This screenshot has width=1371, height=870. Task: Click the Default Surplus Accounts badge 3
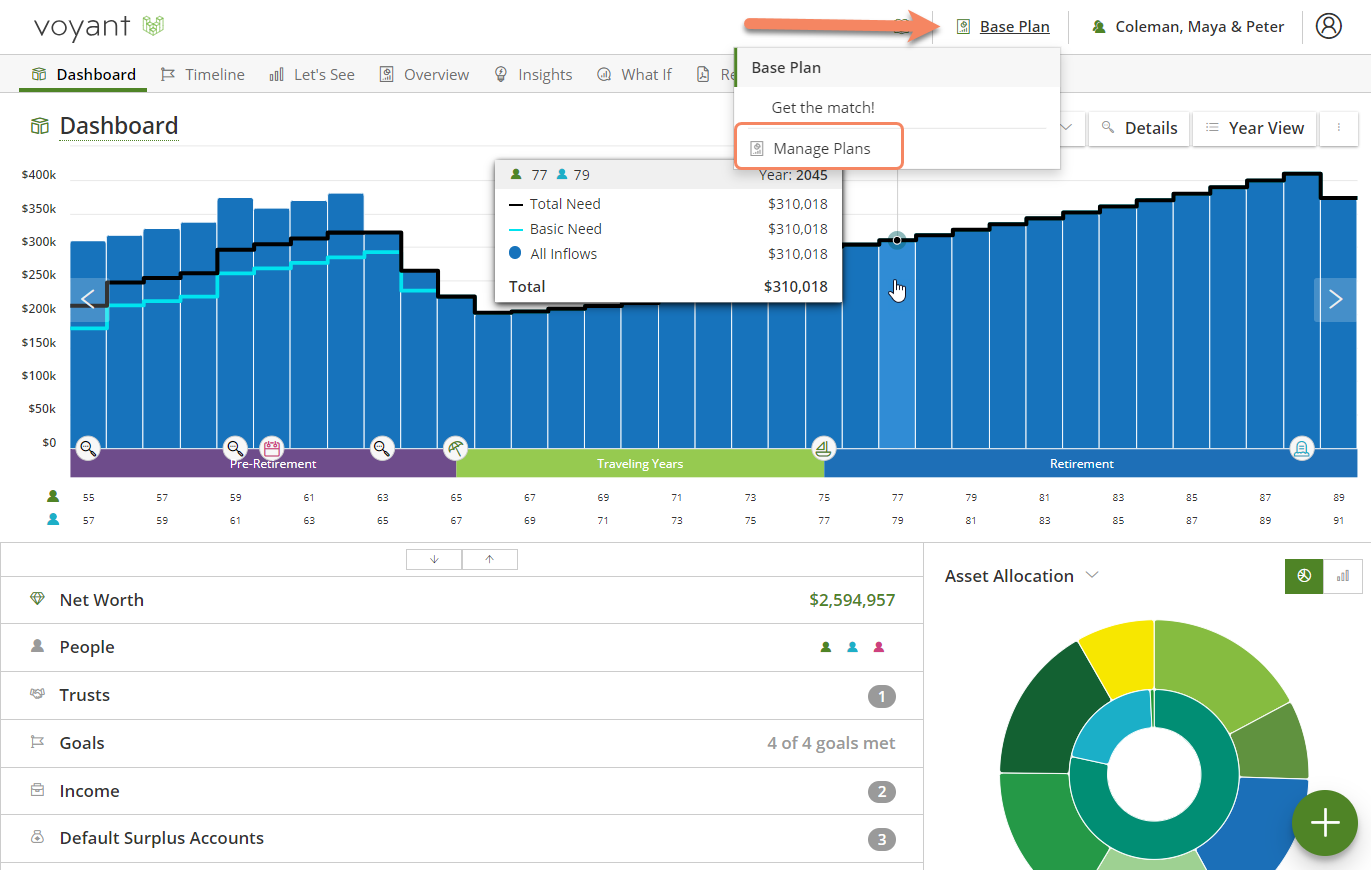882,839
